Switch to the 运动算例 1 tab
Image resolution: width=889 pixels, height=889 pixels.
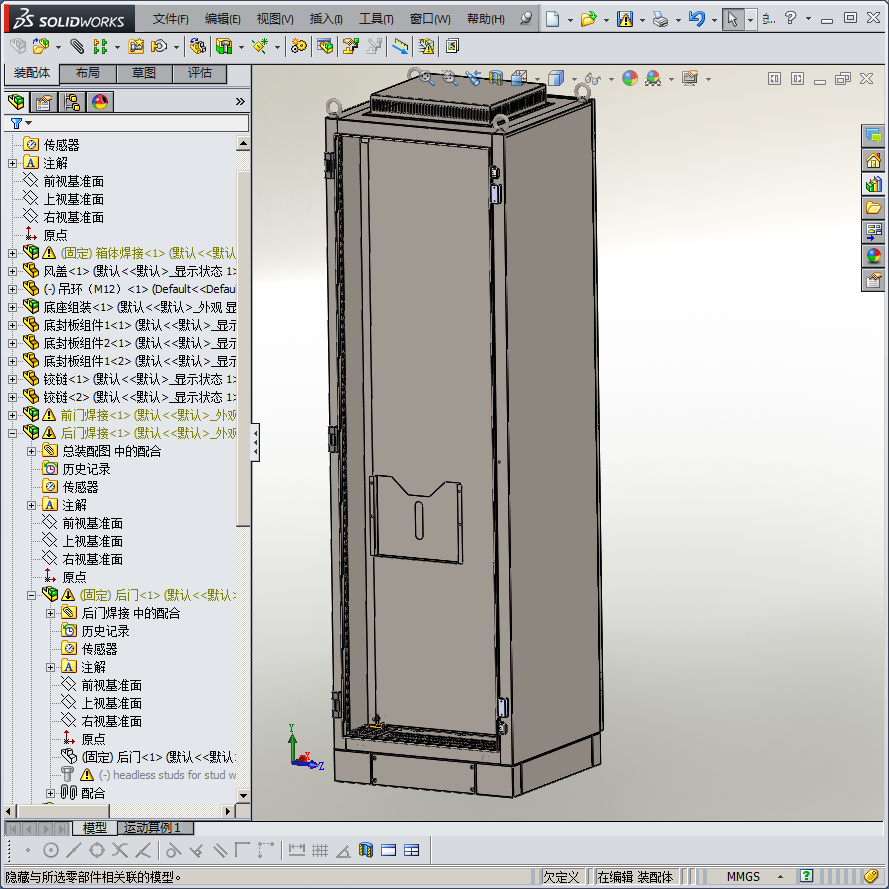(x=155, y=828)
